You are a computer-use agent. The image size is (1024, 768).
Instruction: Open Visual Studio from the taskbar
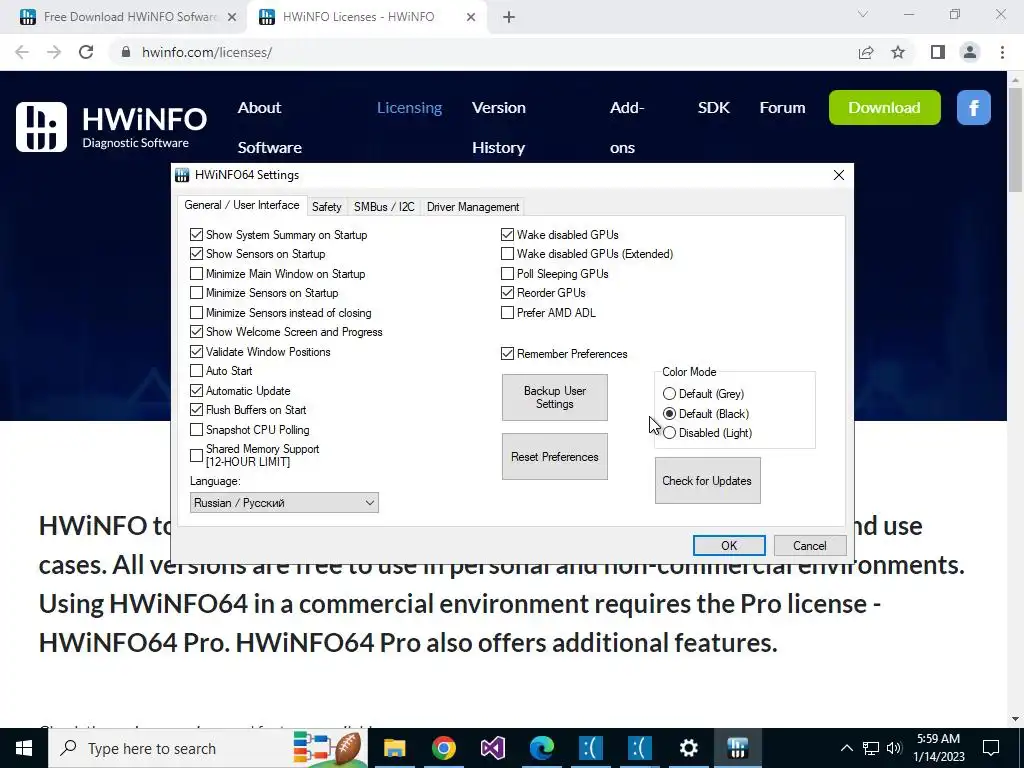(492, 748)
